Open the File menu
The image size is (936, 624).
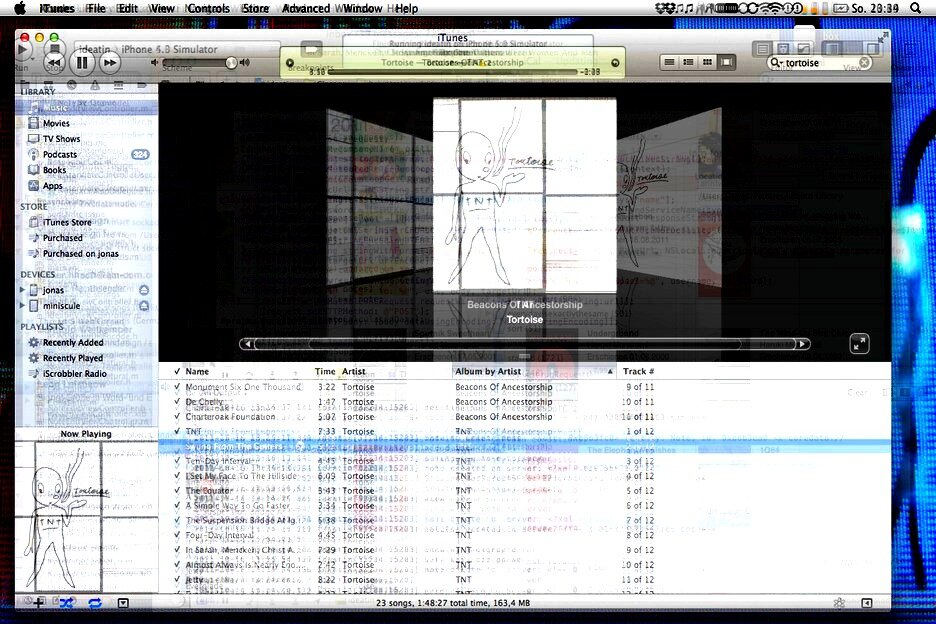pyautogui.click(x=96, y=8)
